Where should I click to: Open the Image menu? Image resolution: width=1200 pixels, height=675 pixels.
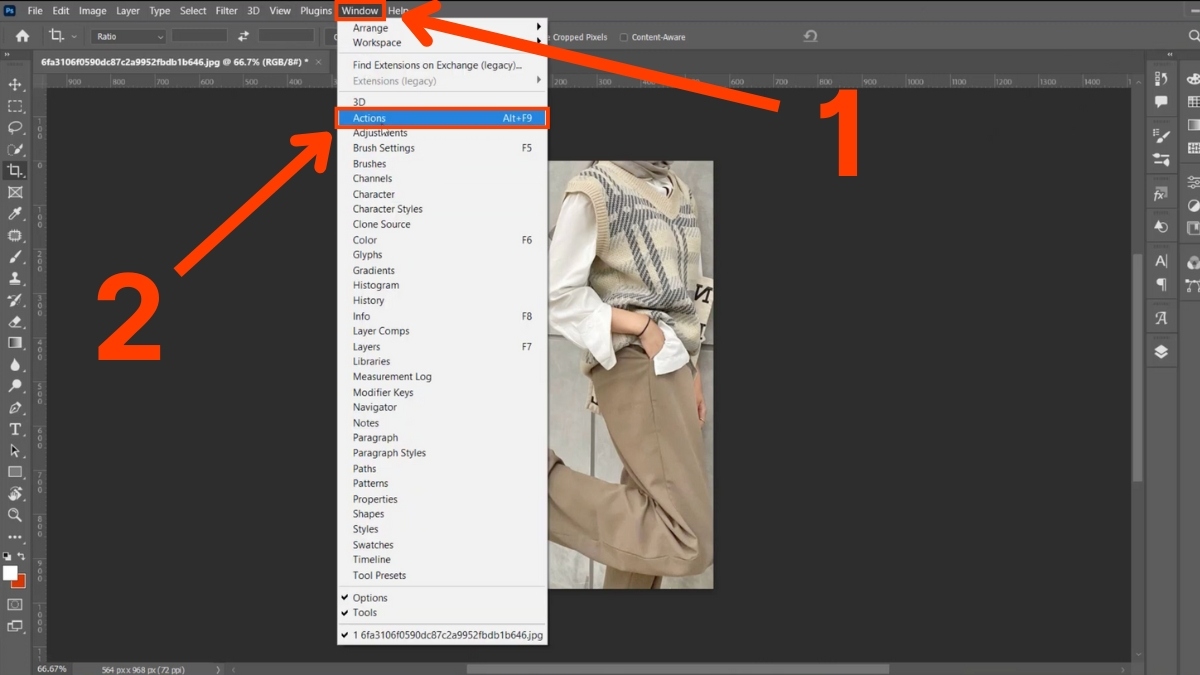(93, 11)
